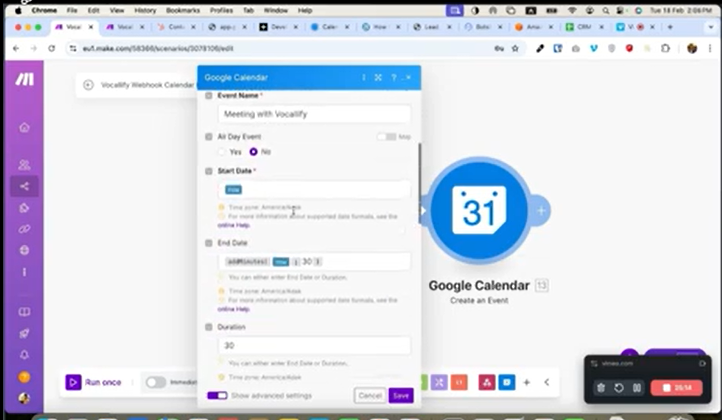Image resolution: width=722 pixels, height=420 pixels.
Task: Open notifications bell in the sidebar
Action: pyautogui.click(x=24, y=354)
